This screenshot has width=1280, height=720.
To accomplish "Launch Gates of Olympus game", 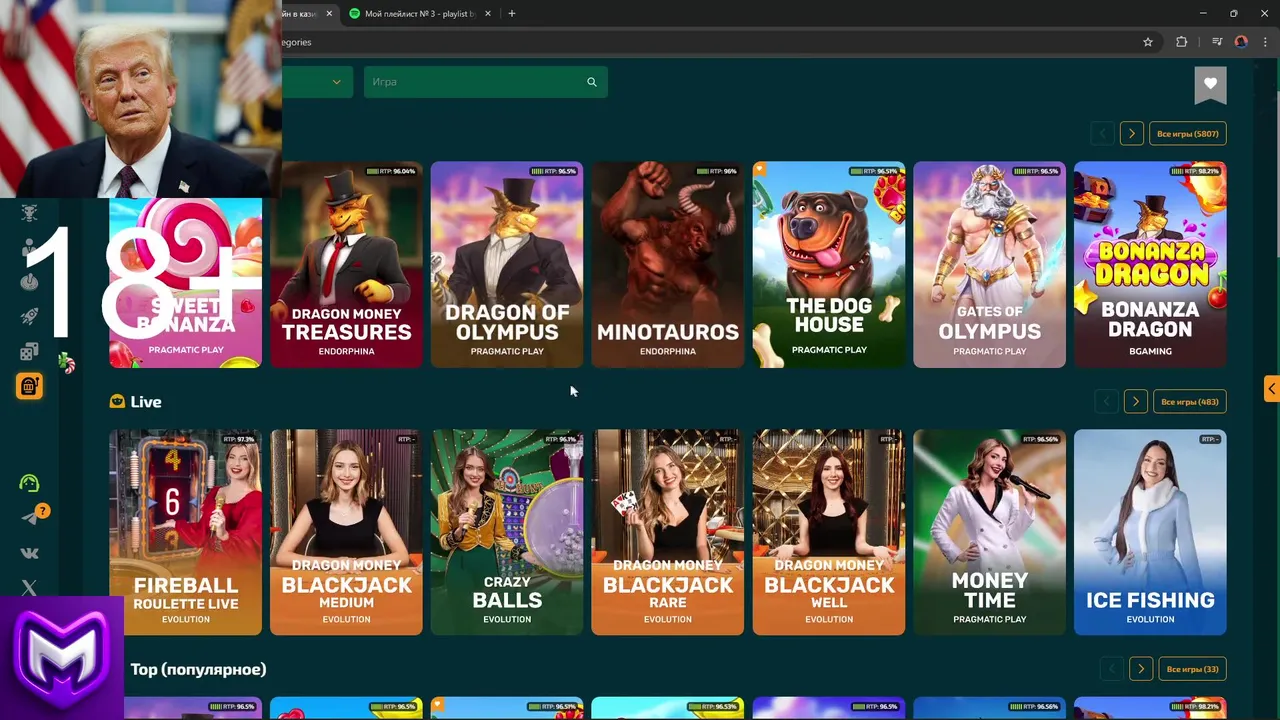I will (x=990, y=265).
